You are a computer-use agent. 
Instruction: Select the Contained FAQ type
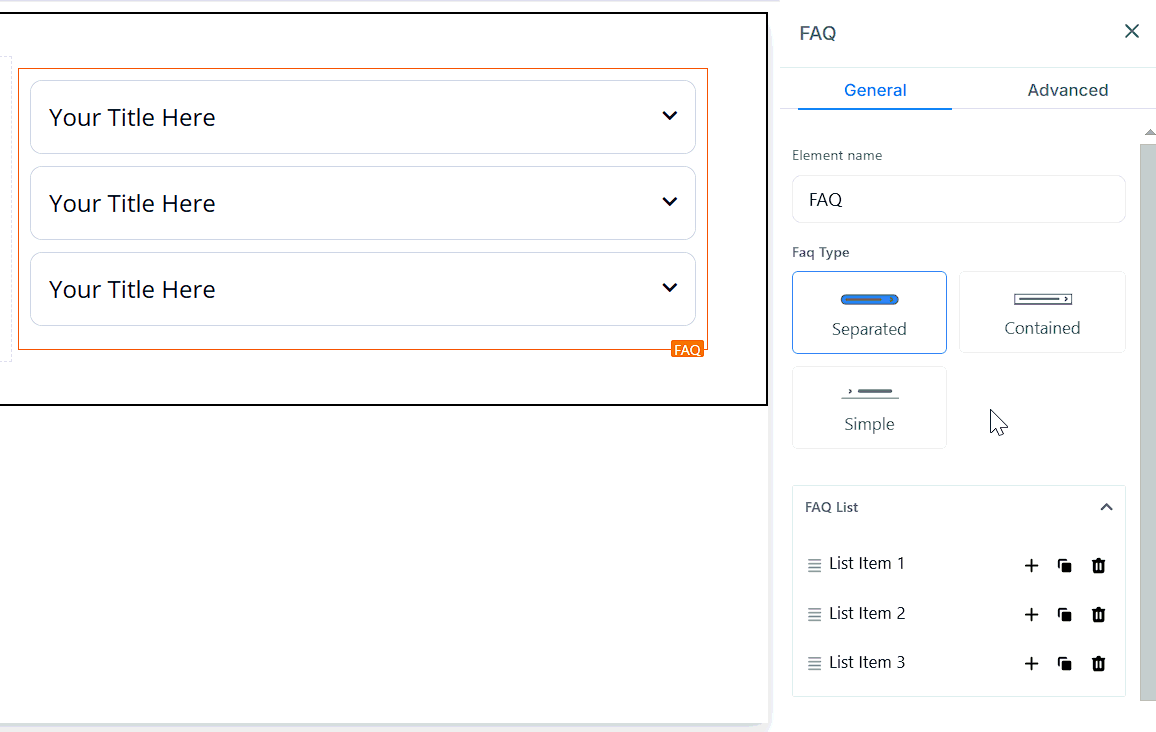point(1042,312)
